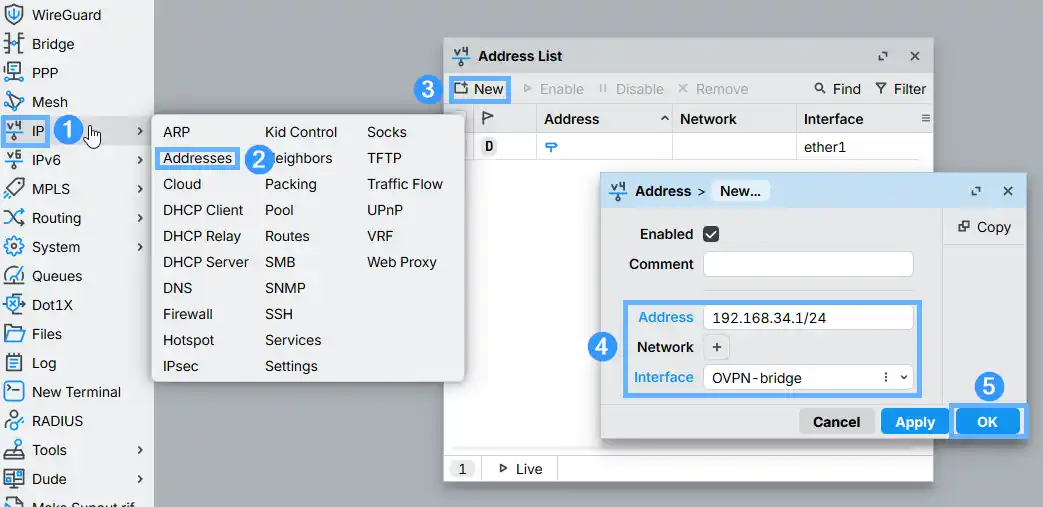Image resolution: width=1043 pixels, height=507 pixels.
Task: Select Addresses in IP submenu
Action: click(198, 158)
